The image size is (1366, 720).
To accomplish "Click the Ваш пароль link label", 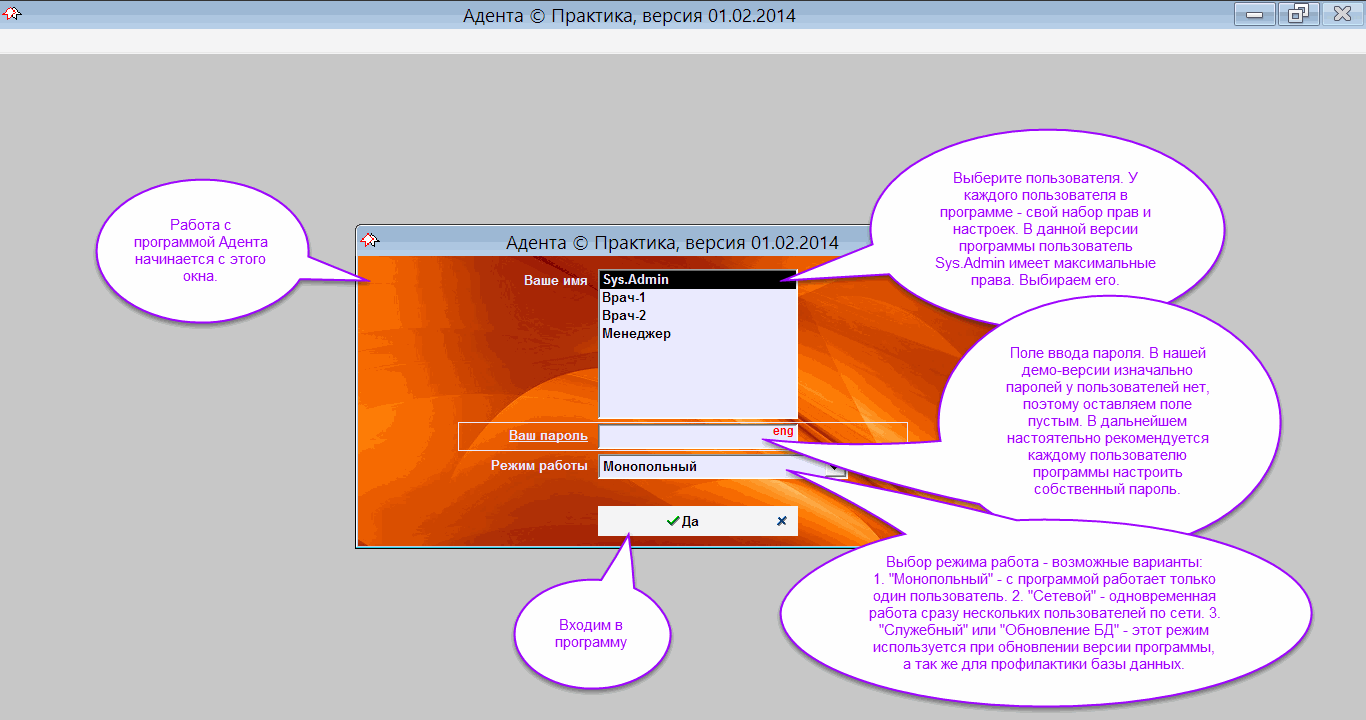I will (548, 436).
